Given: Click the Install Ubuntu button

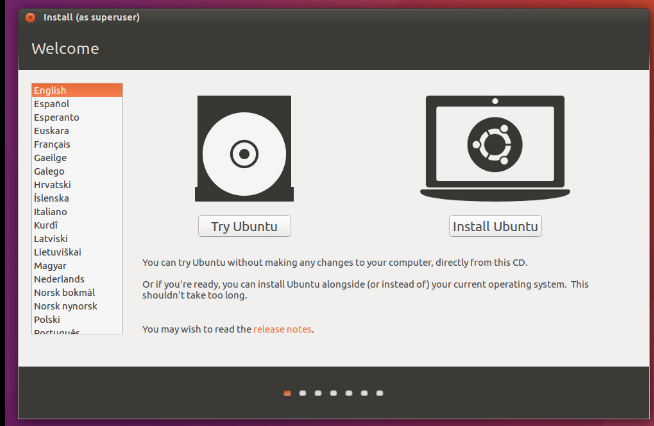Looking at the screenshot, I should (x=495, y=226).
